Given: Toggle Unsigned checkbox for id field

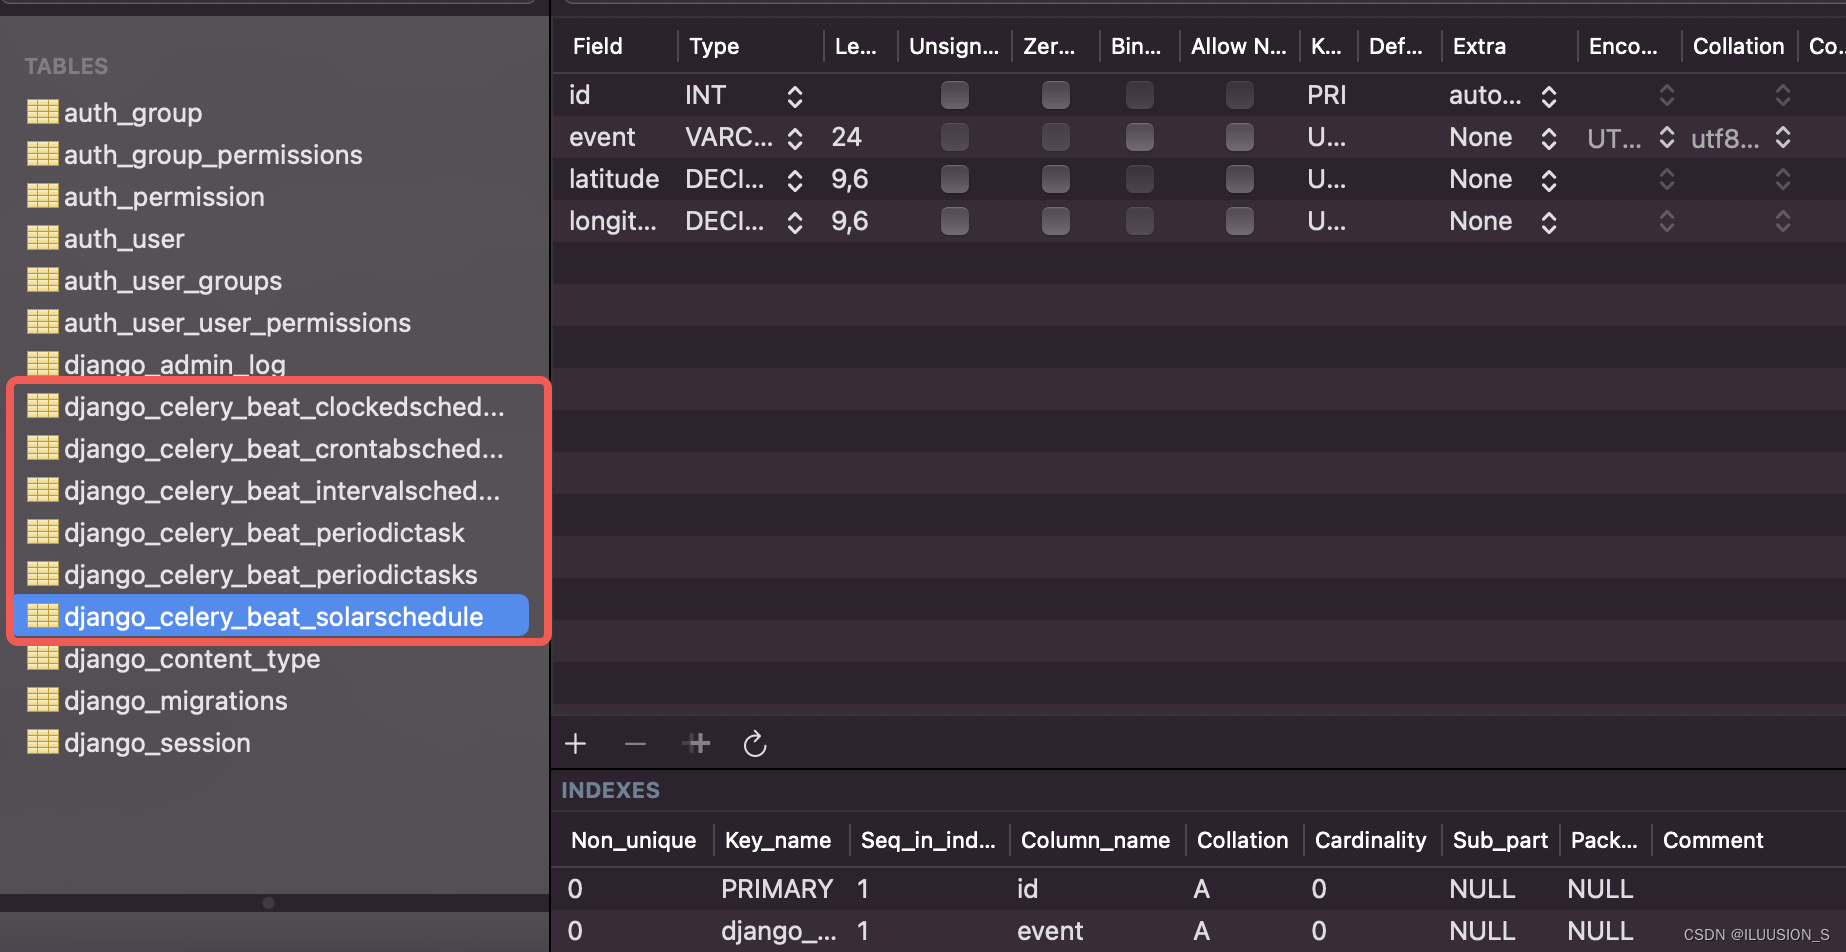Looking at the screenshot, I should [x=955, y=95].
